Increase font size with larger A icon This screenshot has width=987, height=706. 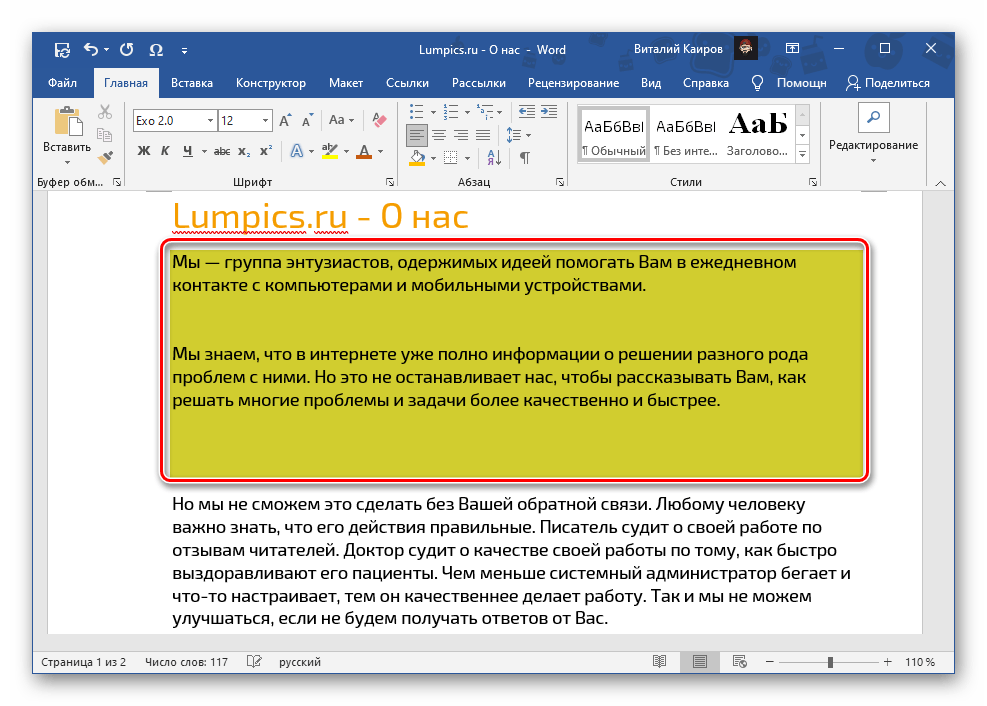point(285,120)
